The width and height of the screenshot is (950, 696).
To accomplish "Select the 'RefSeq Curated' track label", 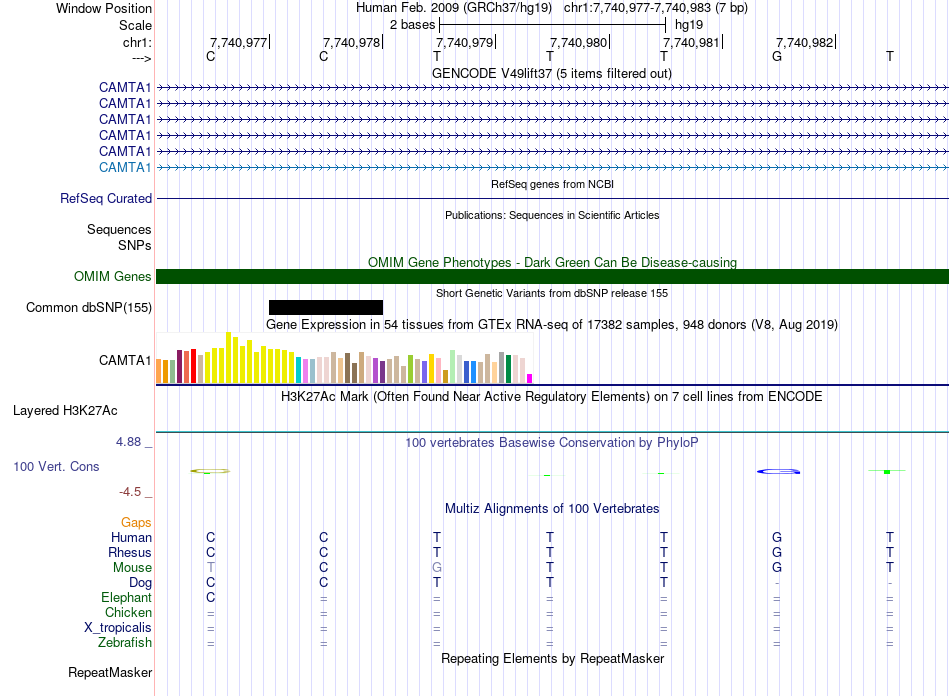I will [x=106, y=199].
